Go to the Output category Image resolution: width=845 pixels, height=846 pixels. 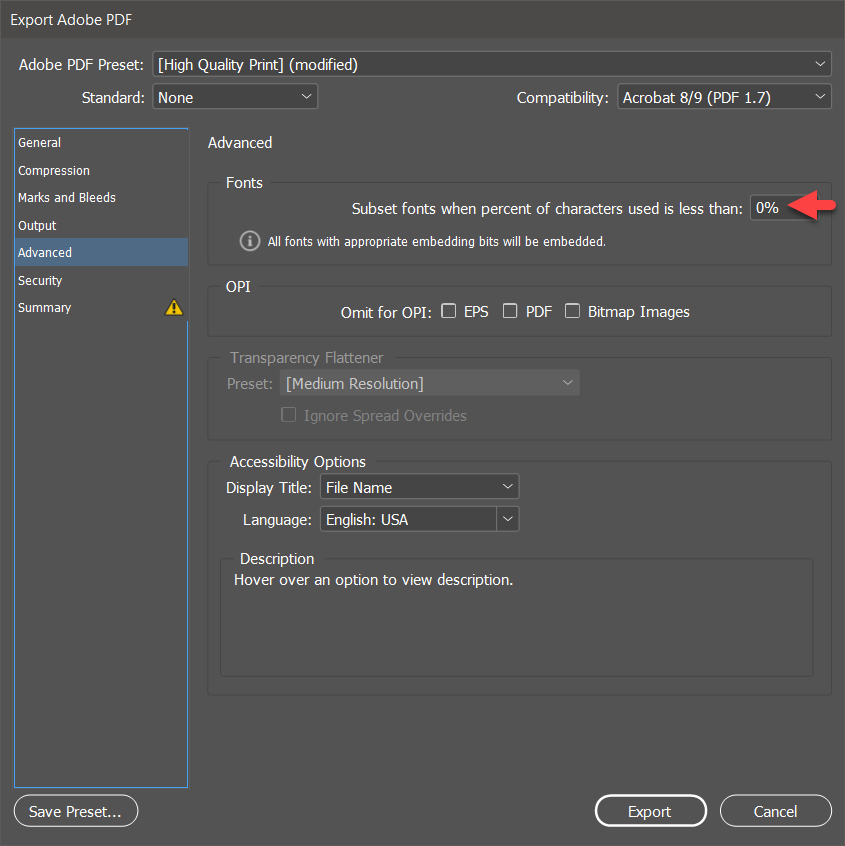(x=101, y=226)
